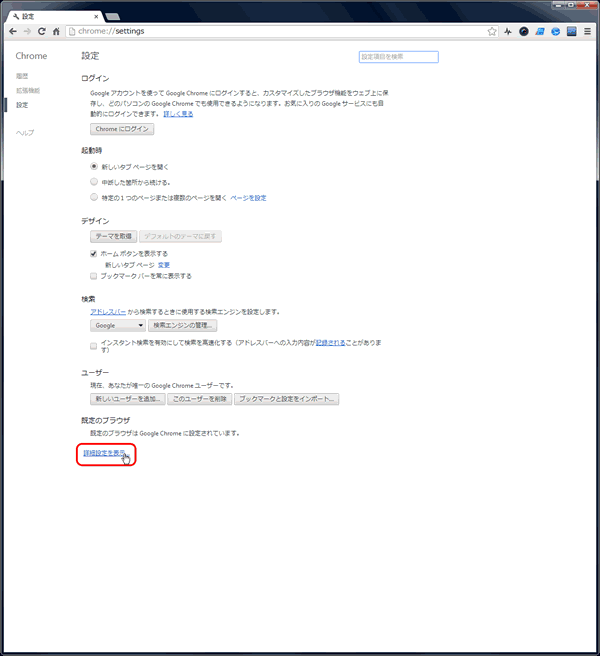This screenshot has height=656, width=600.
Task: Open the アドレスバー link
Action: click(108, 312)
